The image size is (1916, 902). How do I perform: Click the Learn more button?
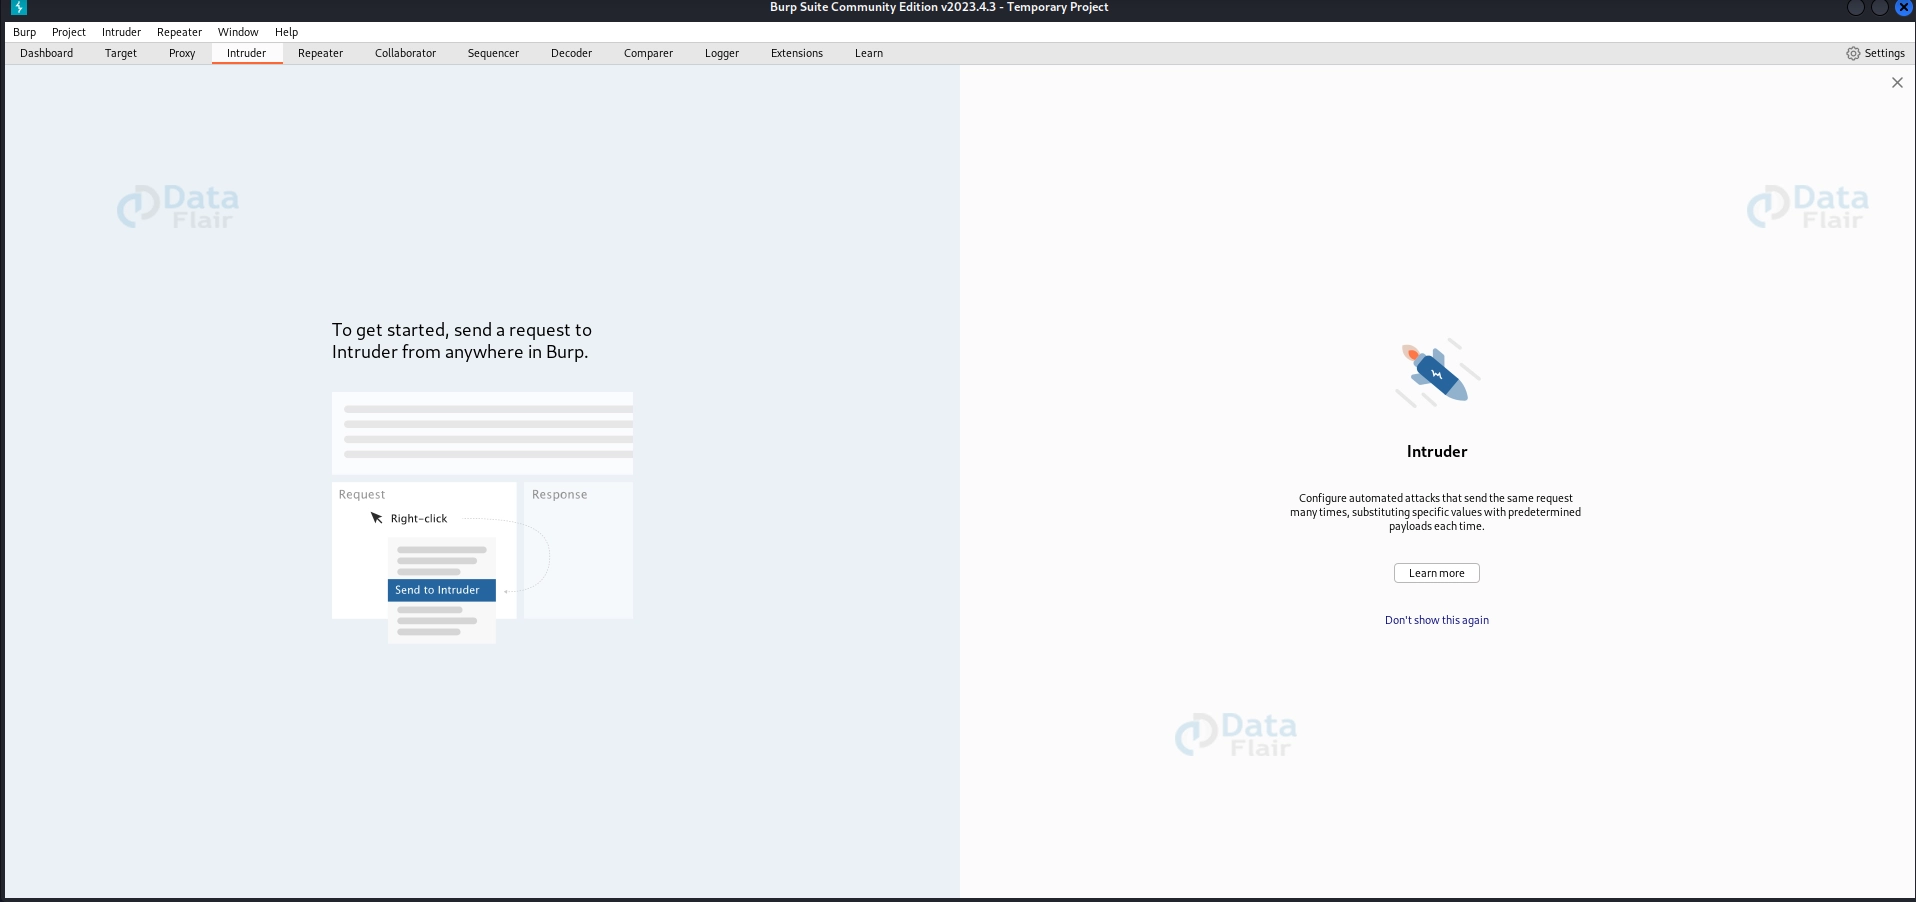tap(1437, 573)
